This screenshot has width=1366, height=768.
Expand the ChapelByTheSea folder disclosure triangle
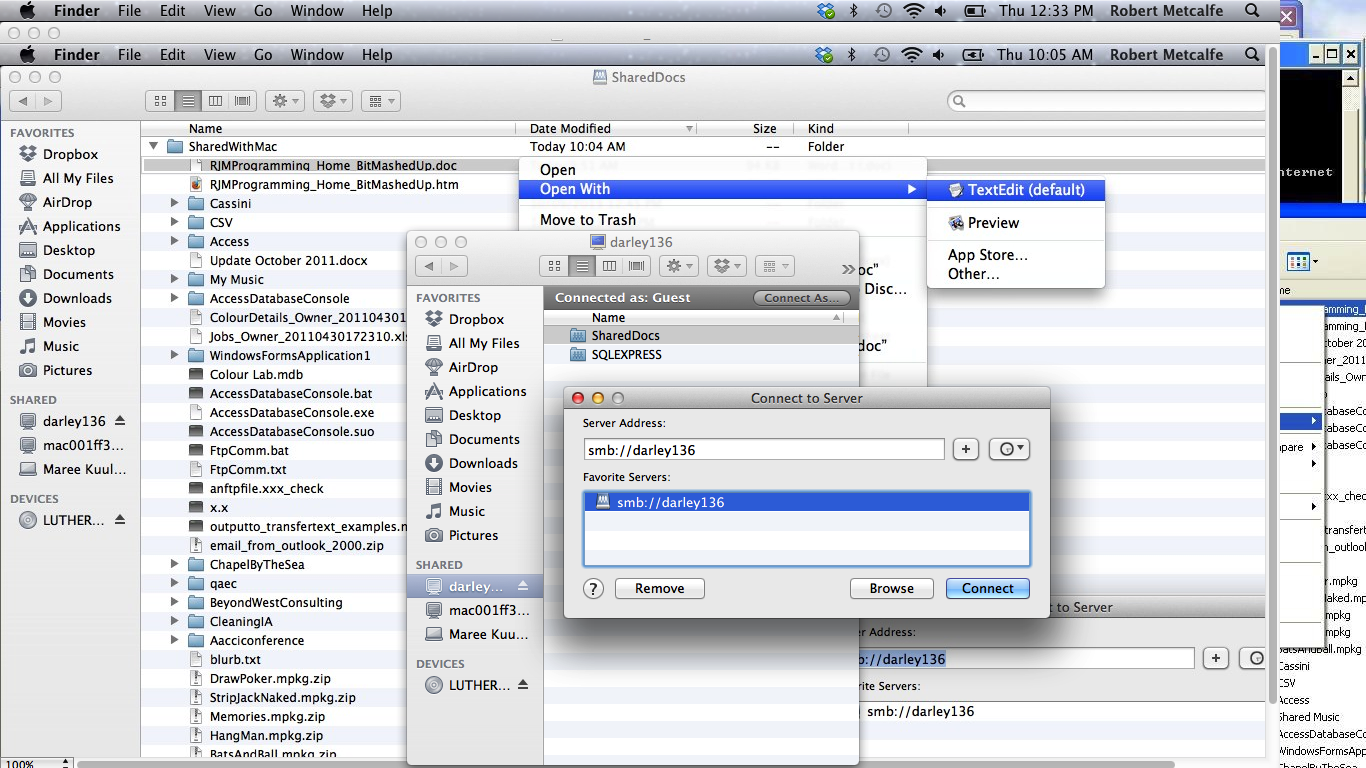[x=174, y=564]
